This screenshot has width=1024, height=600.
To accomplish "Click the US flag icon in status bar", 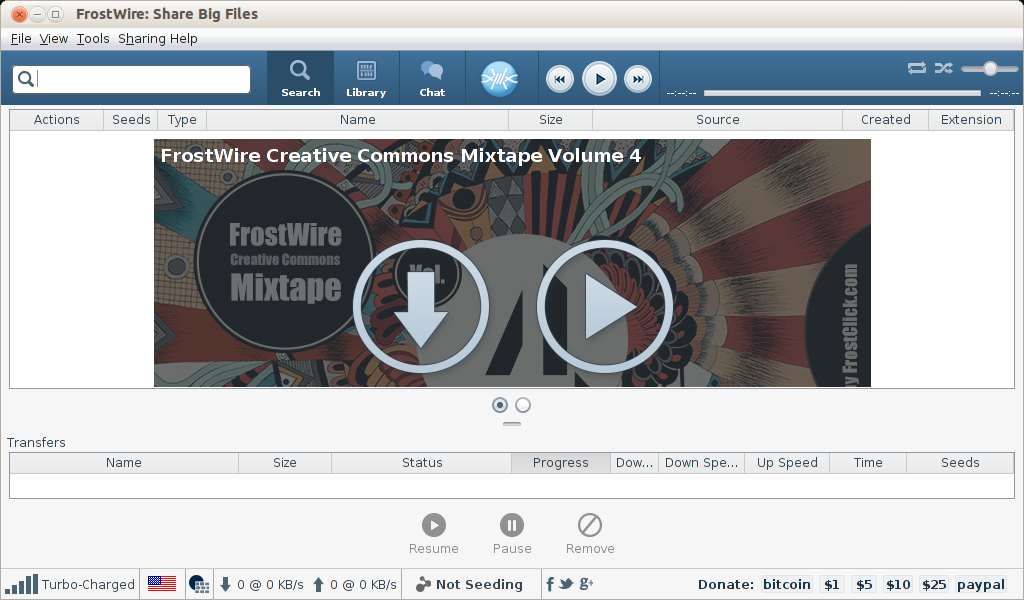I will point(161,584).
